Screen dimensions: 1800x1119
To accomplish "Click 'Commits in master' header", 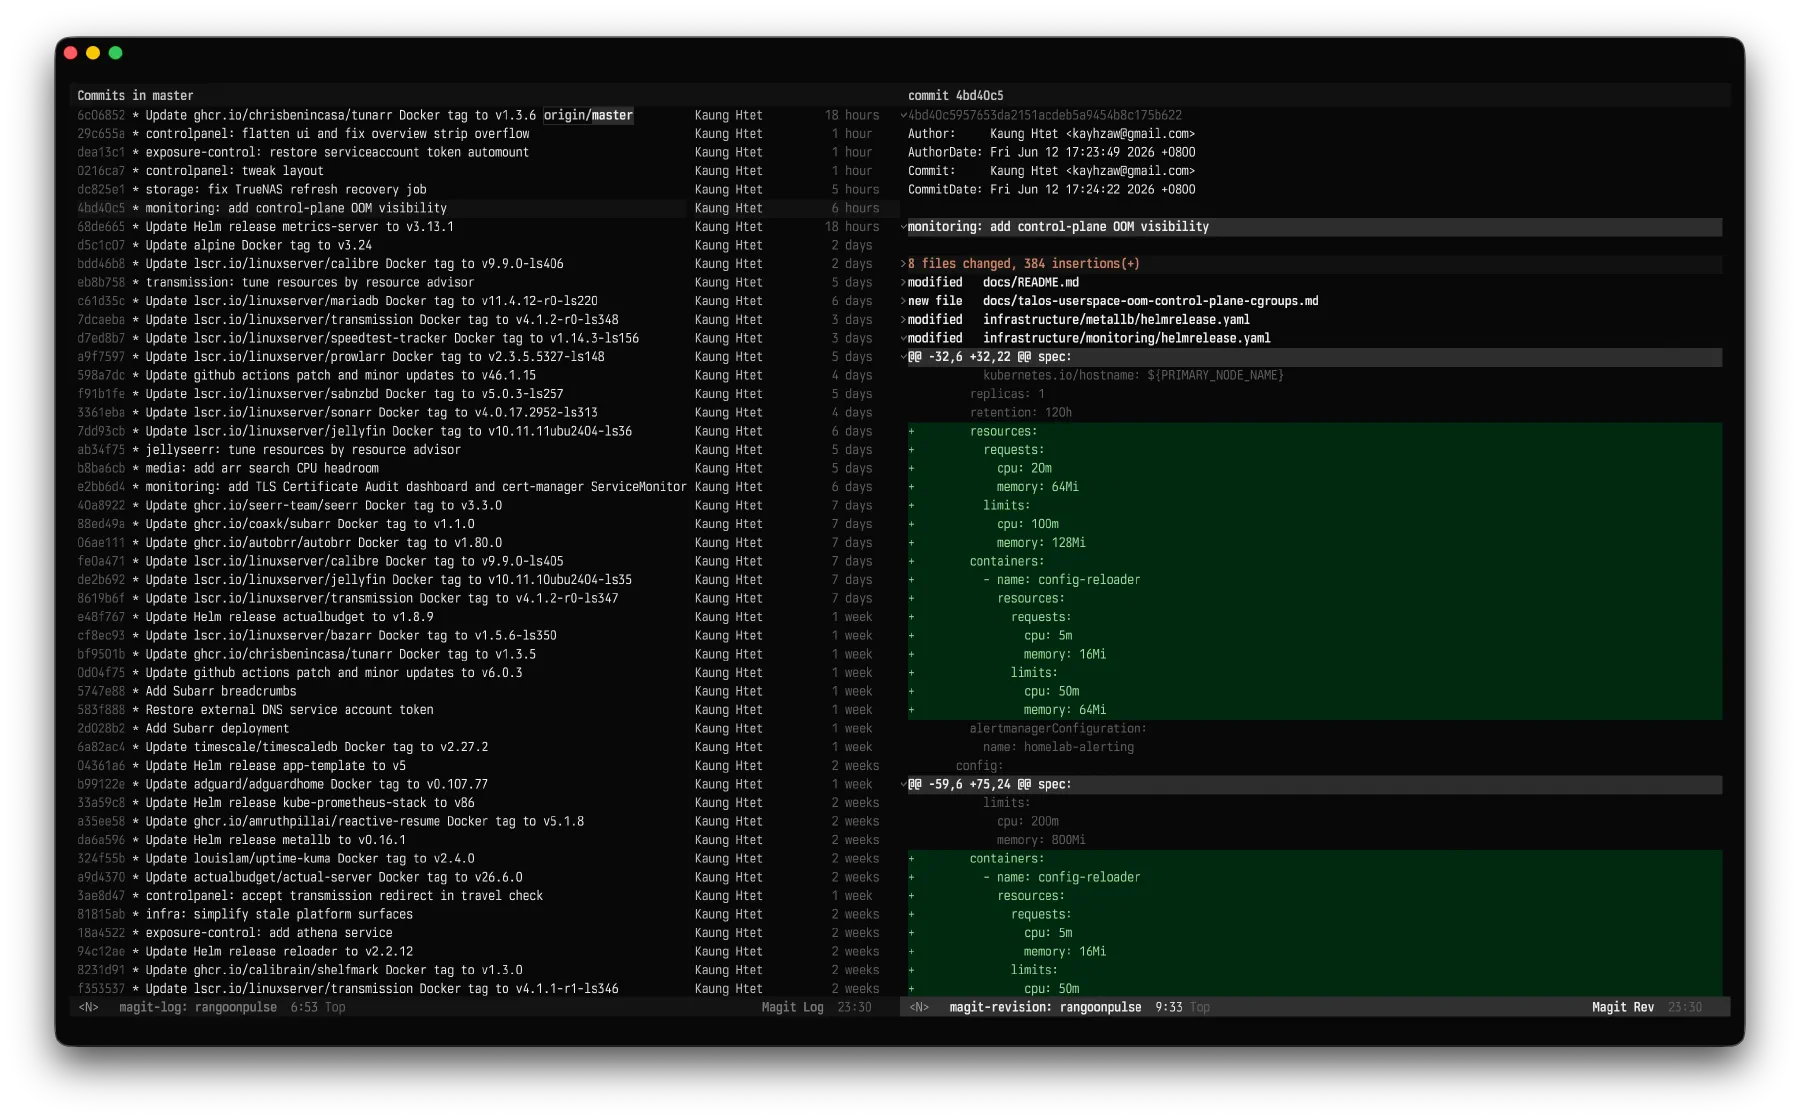I will tap(135, 96).
